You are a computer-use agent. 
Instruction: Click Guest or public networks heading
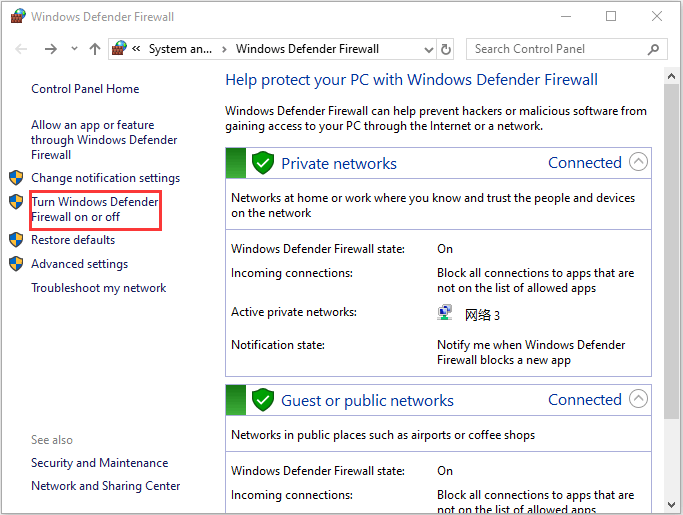(x=368, y=401)
